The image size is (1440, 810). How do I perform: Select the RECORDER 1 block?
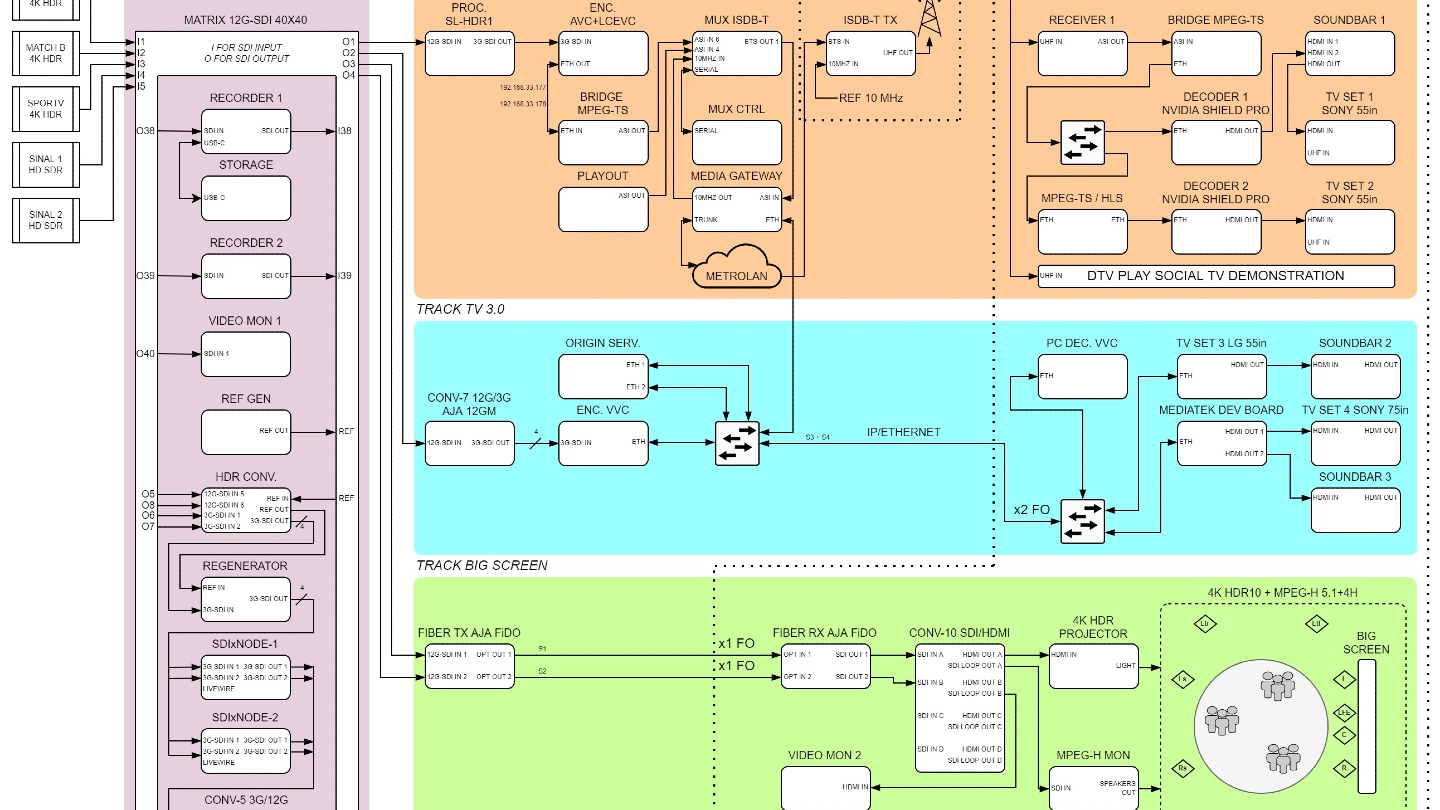tap(246, 135)
